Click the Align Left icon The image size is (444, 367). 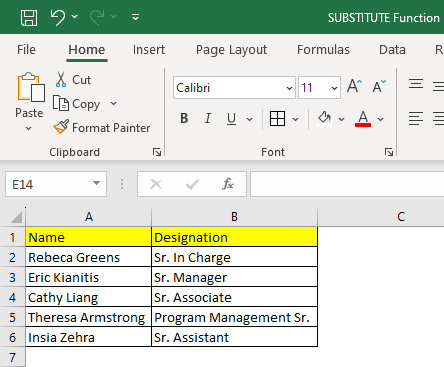tap(416, 118)
